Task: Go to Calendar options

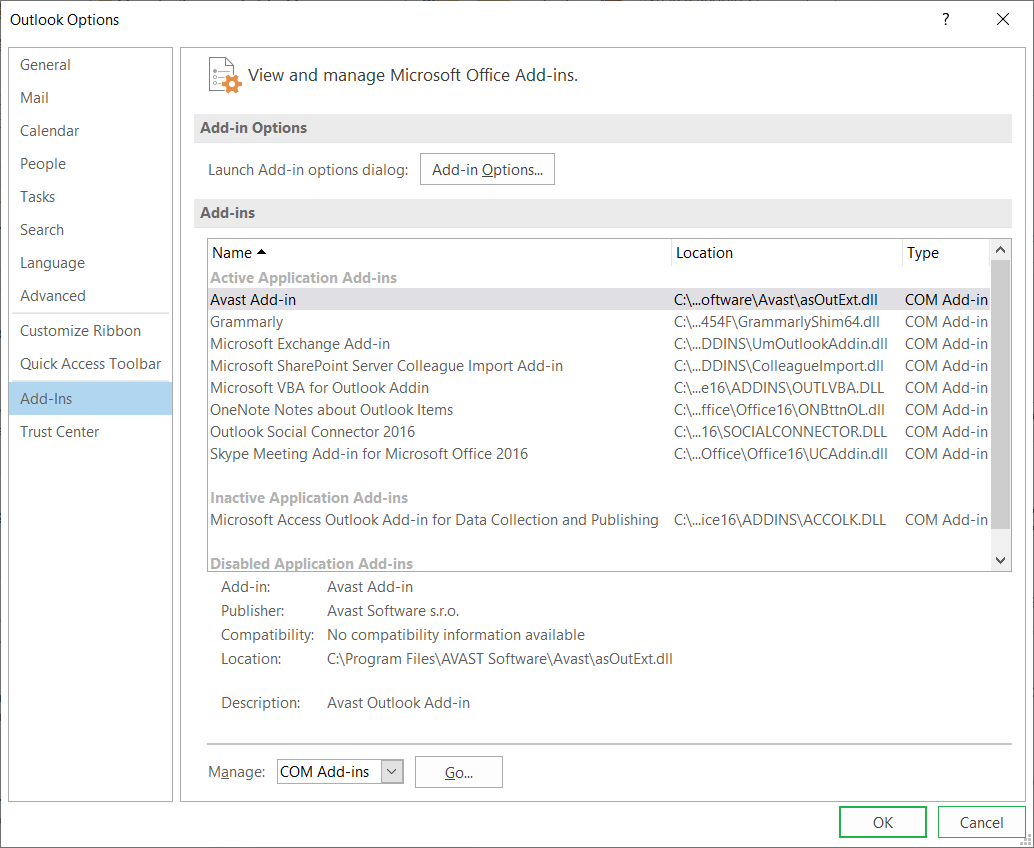Action: tap(91, 131)
